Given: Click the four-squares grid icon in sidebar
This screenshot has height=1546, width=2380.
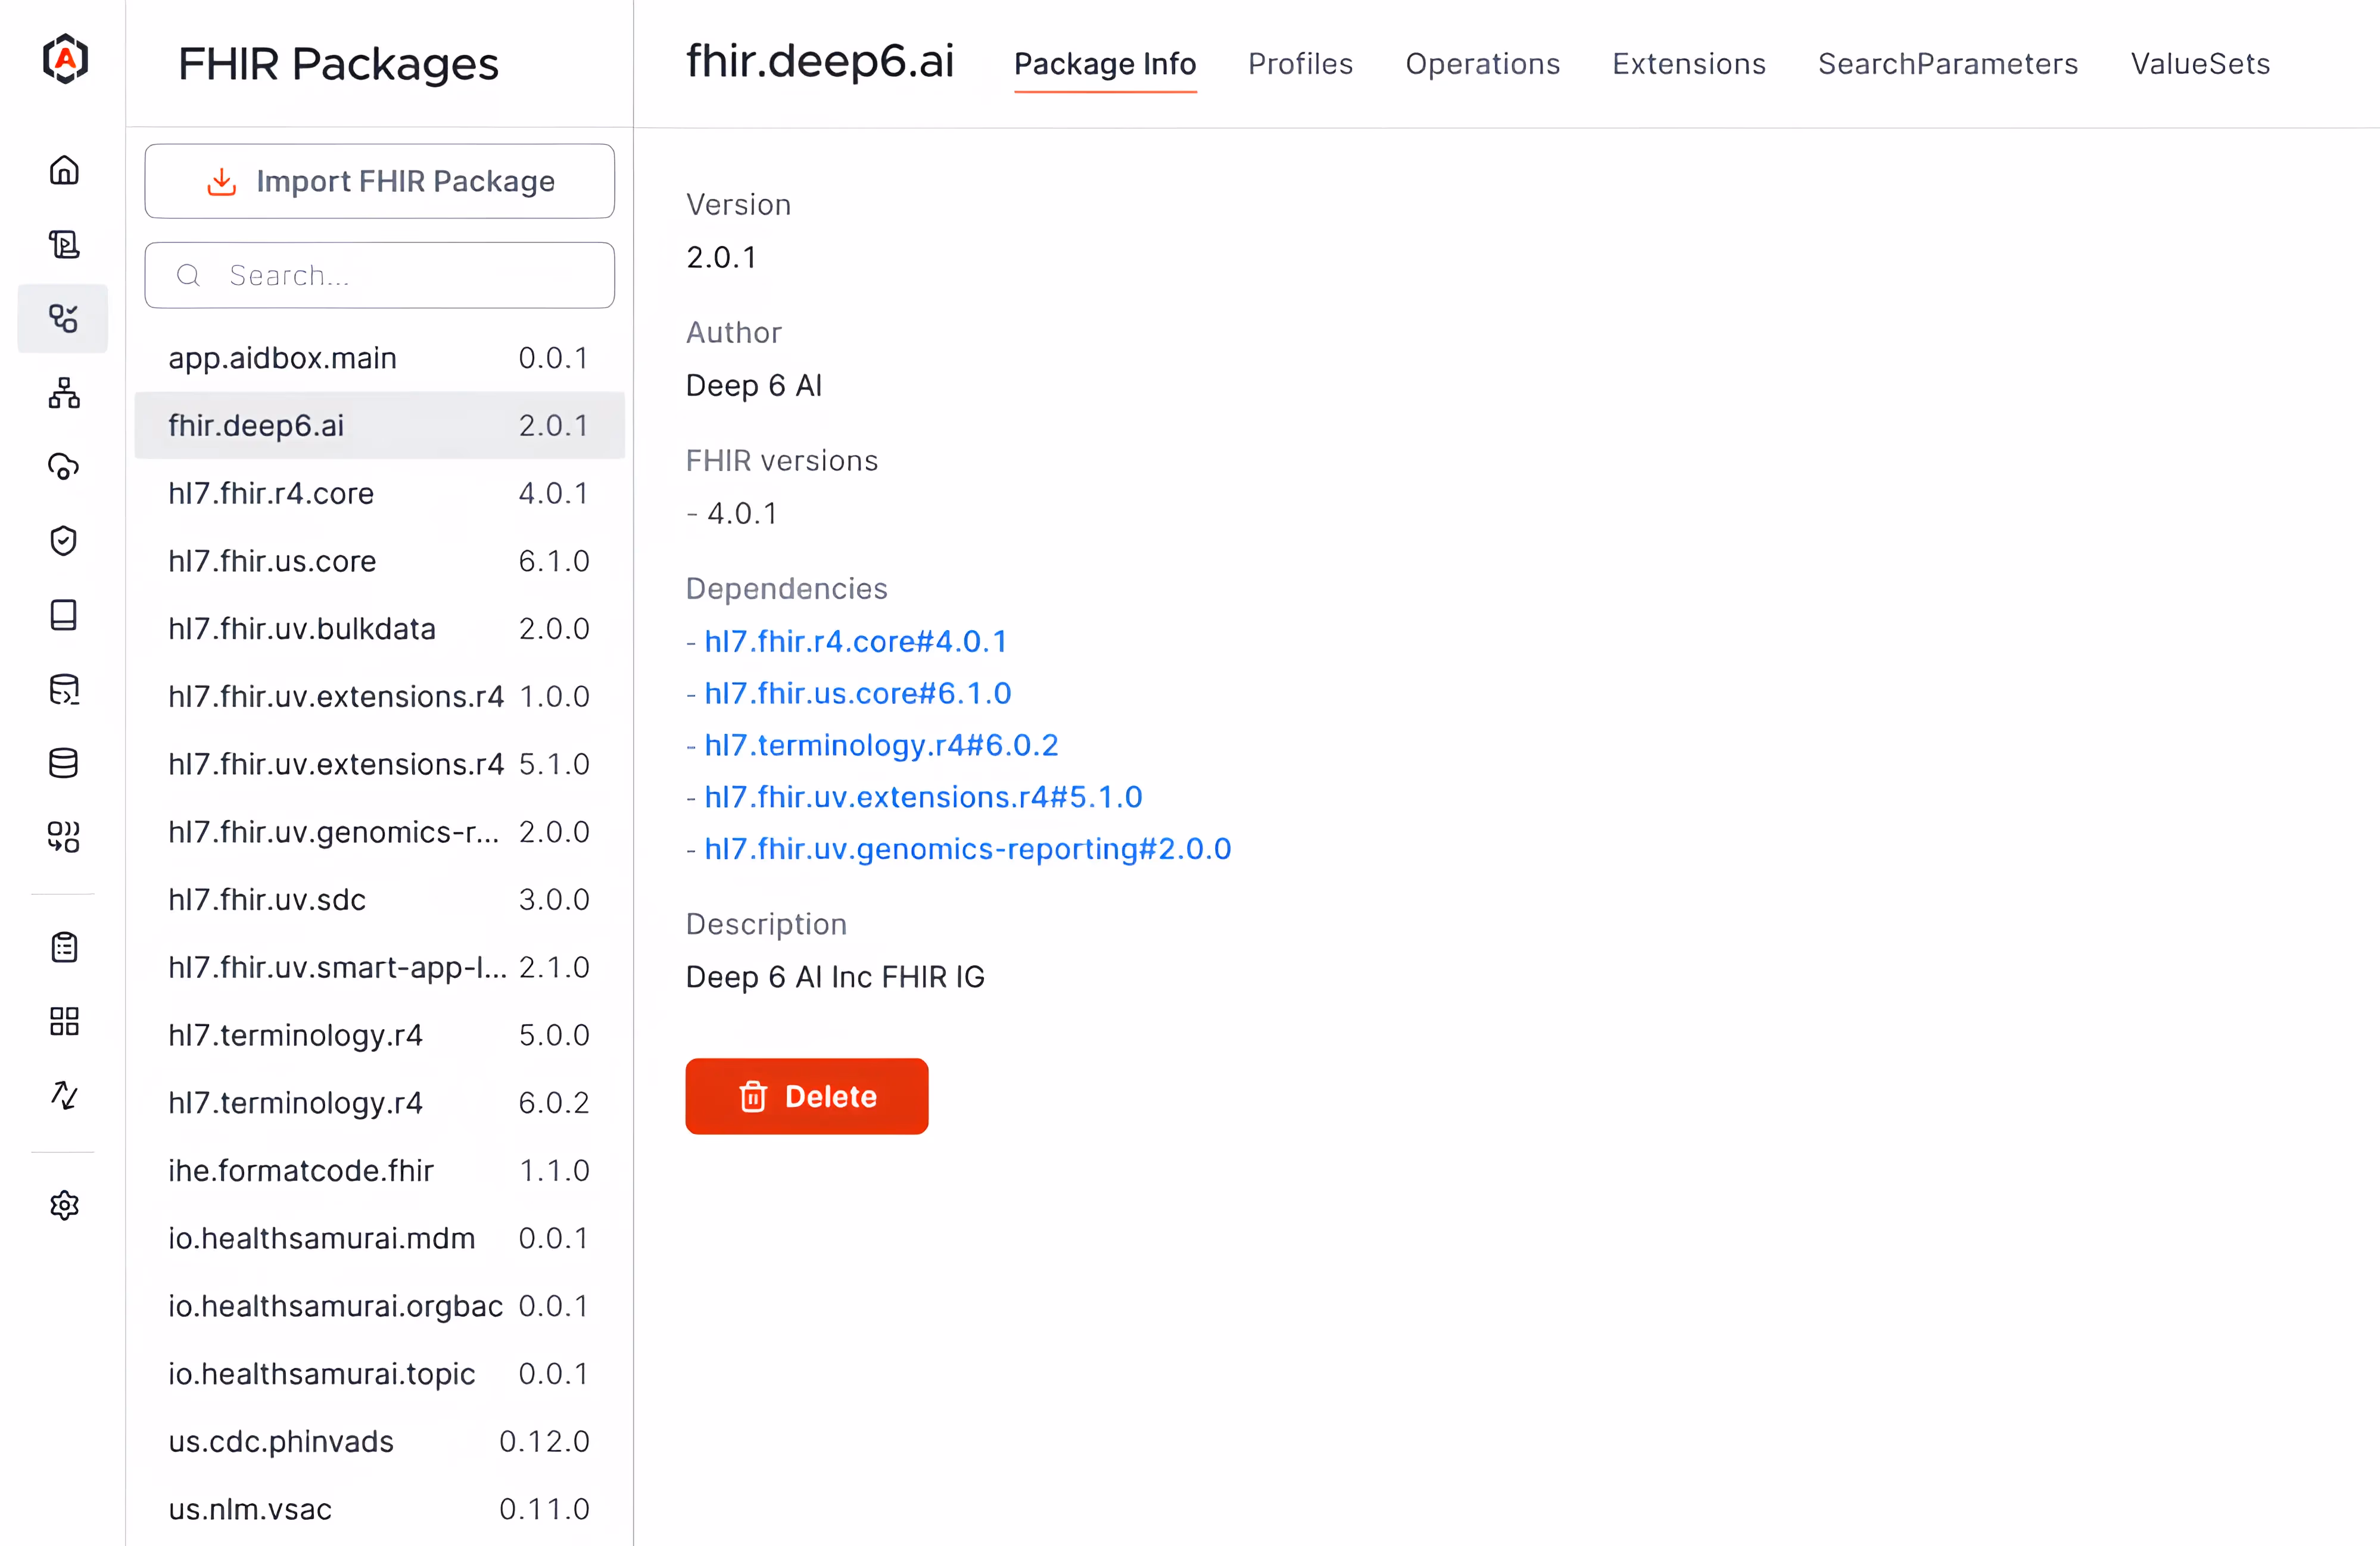Looking at the screenshot, I should pos(64,1021).
